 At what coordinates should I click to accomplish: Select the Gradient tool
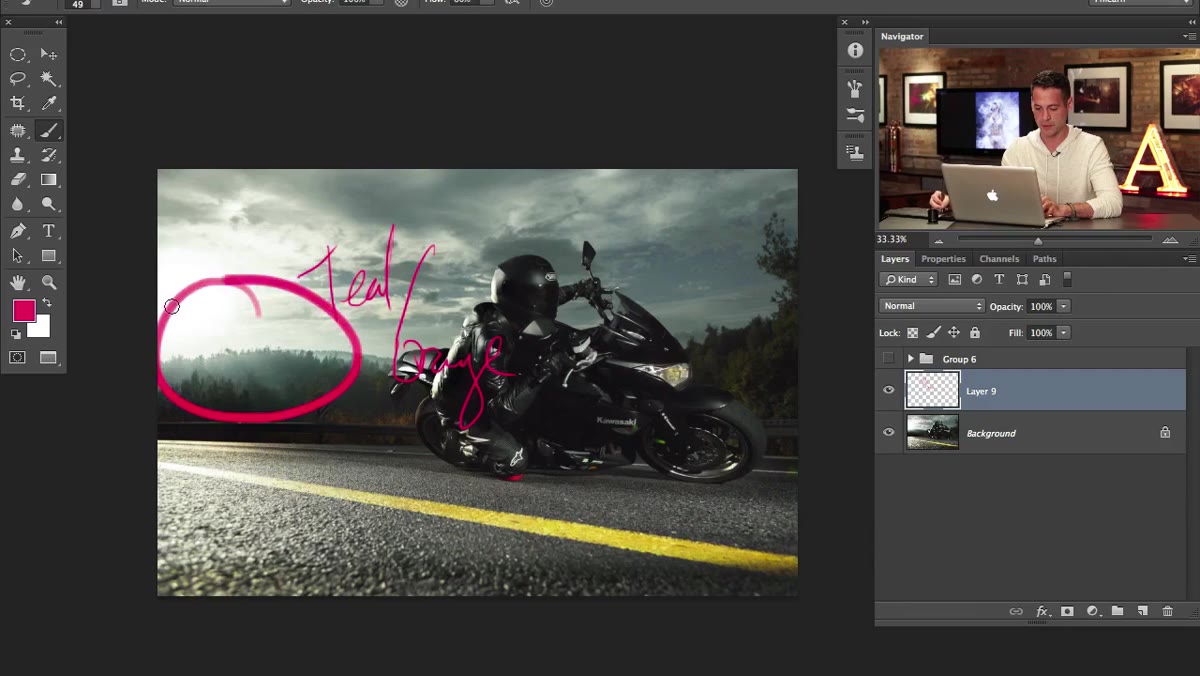click(x=48, y=180)
